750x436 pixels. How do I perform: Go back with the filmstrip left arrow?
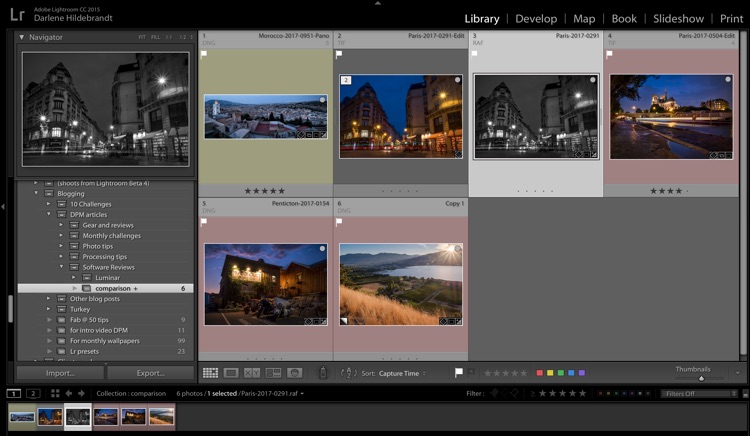click(69, 393)
